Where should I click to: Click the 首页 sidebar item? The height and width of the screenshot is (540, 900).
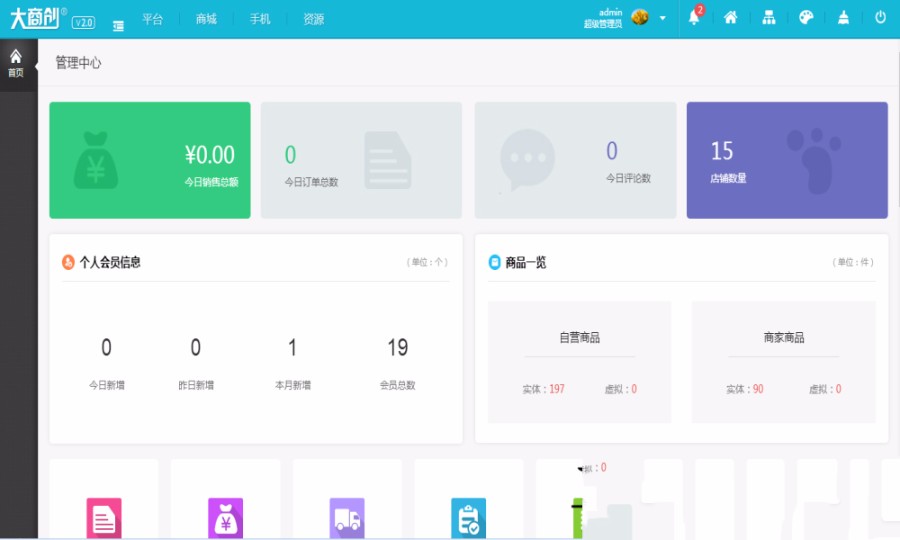click(16, 63)
